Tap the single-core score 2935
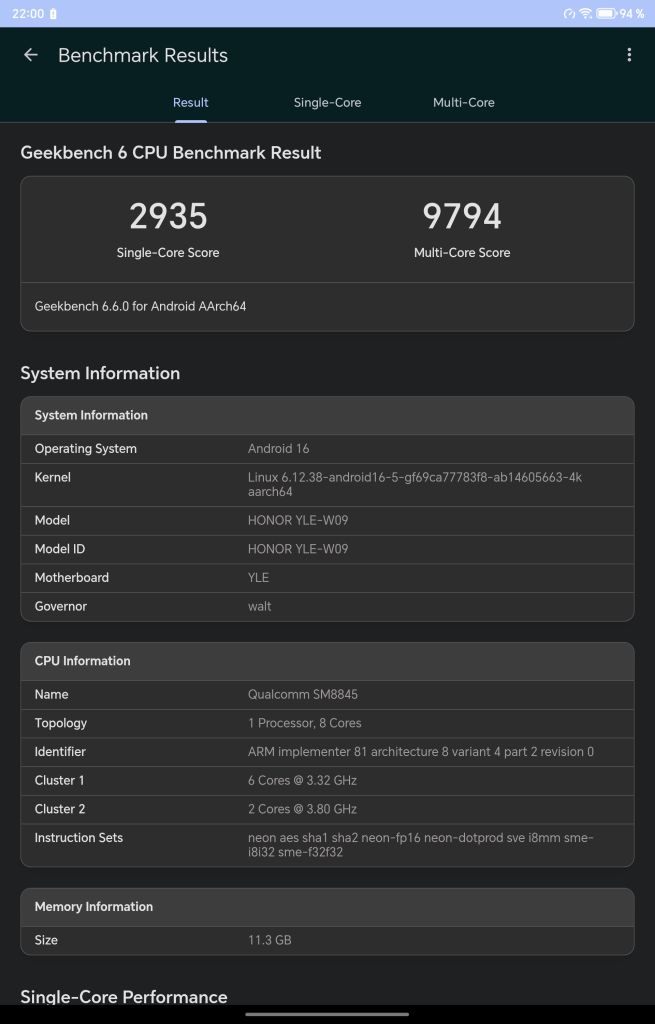Screen dimensions: 655x1024 [x=168, y=217]
